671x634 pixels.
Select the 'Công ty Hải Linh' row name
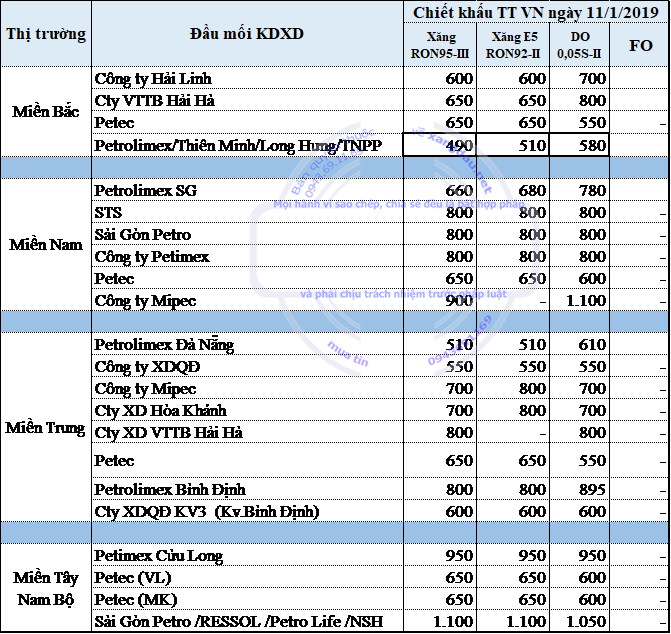click(x=247, y=78)
